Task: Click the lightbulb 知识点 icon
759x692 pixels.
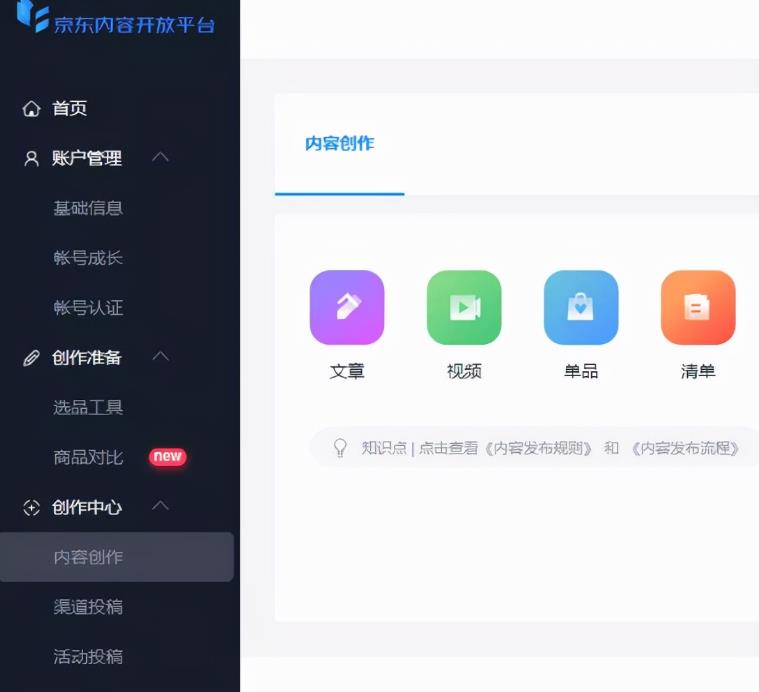Action: coord(340,448)
